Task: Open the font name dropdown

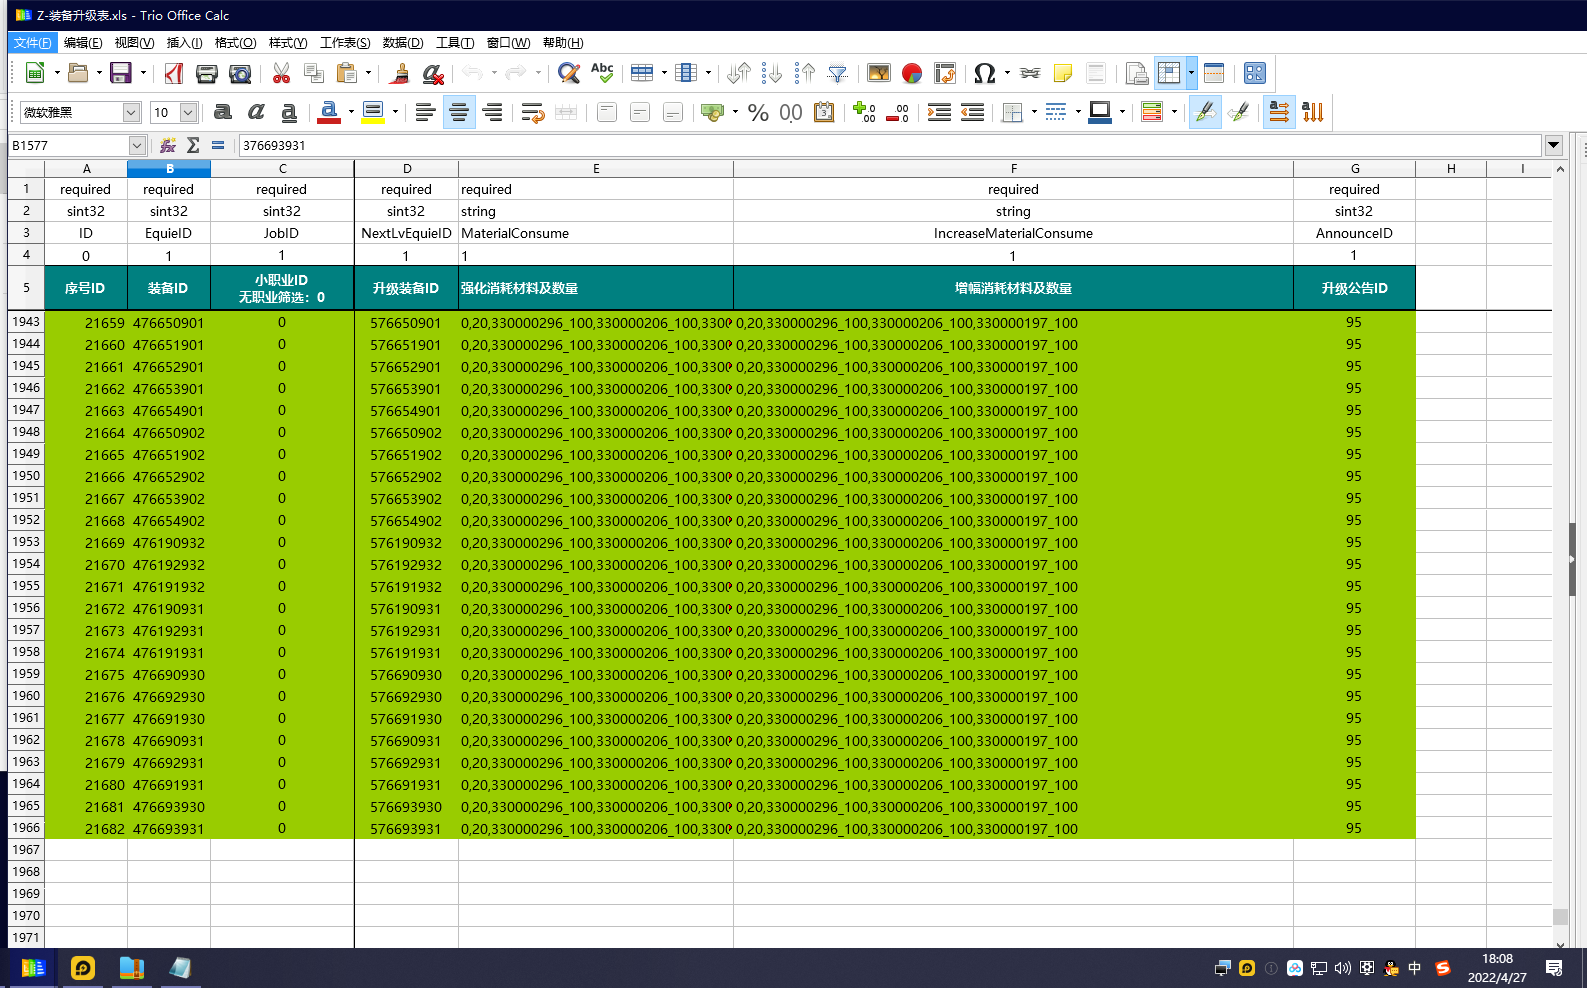Action: point(131,112)
